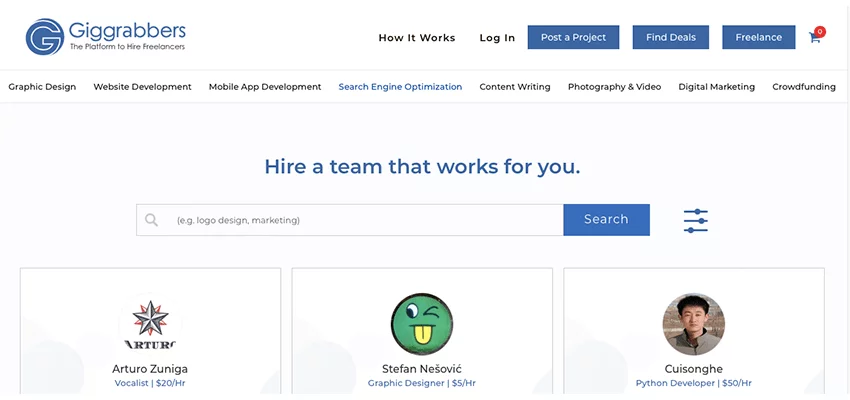Click the Graphic Designer | $5/Hr text

422,383
